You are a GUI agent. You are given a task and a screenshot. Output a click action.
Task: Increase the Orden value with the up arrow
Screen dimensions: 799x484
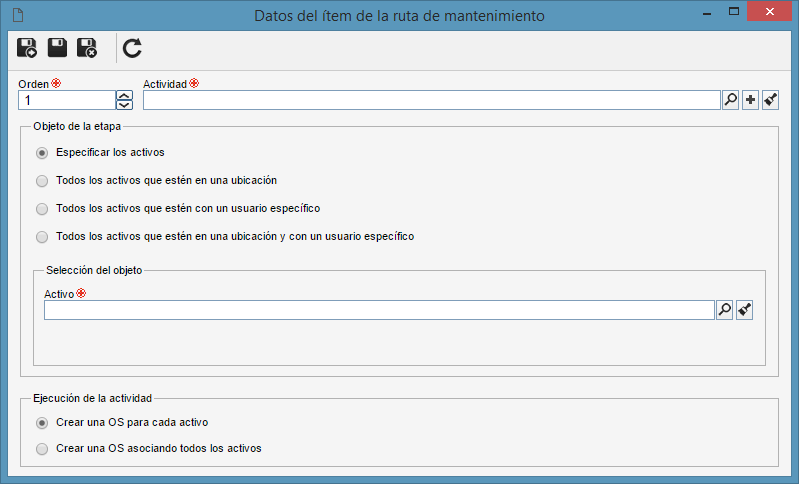coord(124,95)
